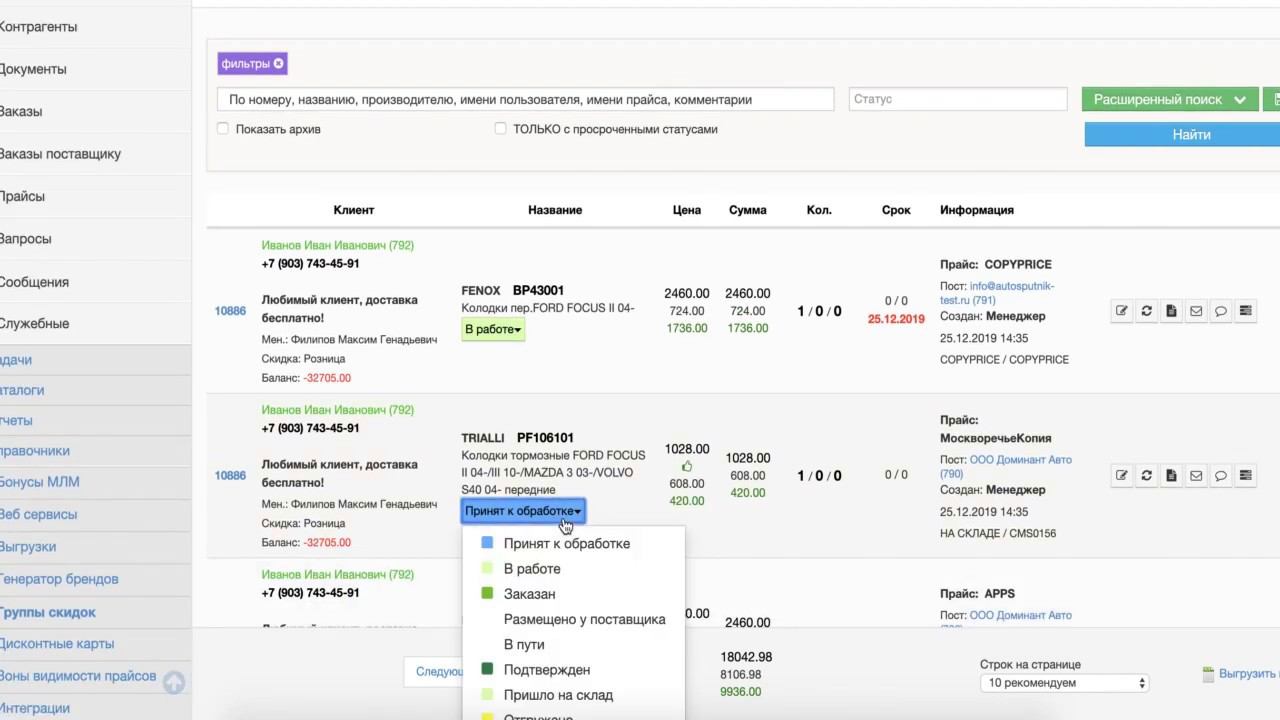Open Группы скидок sidebar link
Screen dimensions: 1280x720
point(47,612)
